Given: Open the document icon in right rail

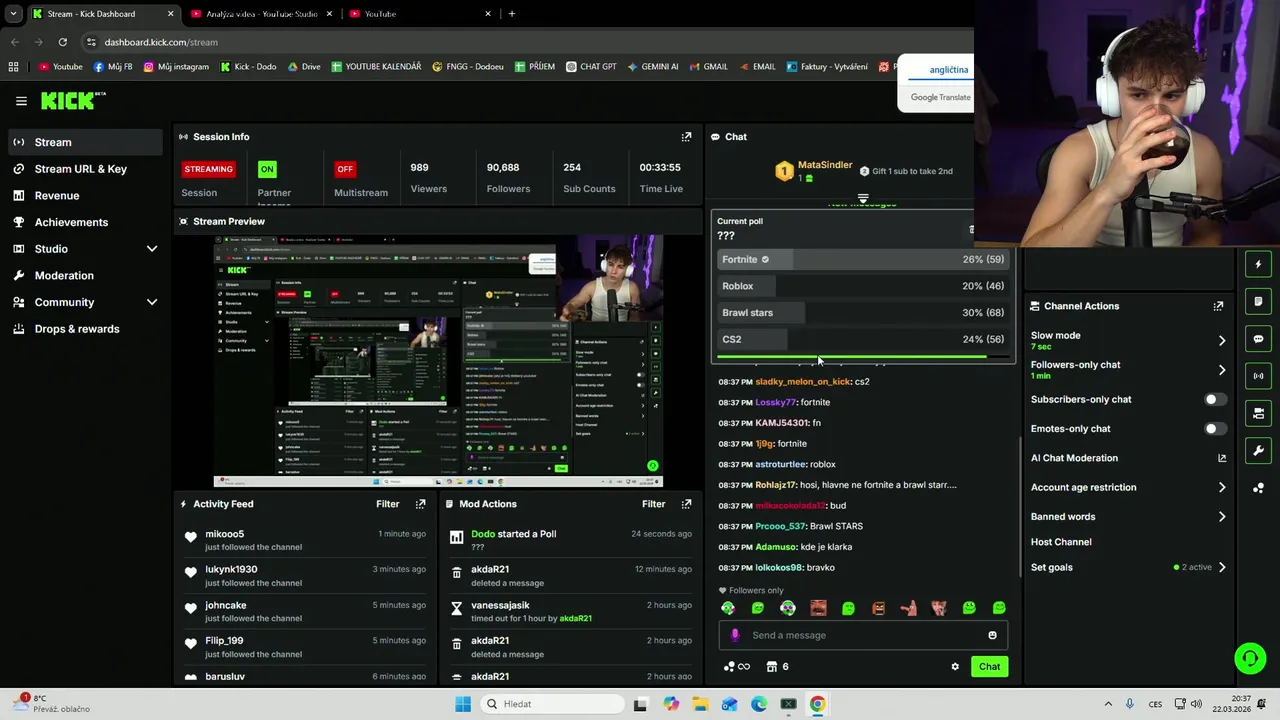Looking at the screenshot, I should tap(1258, 301).
